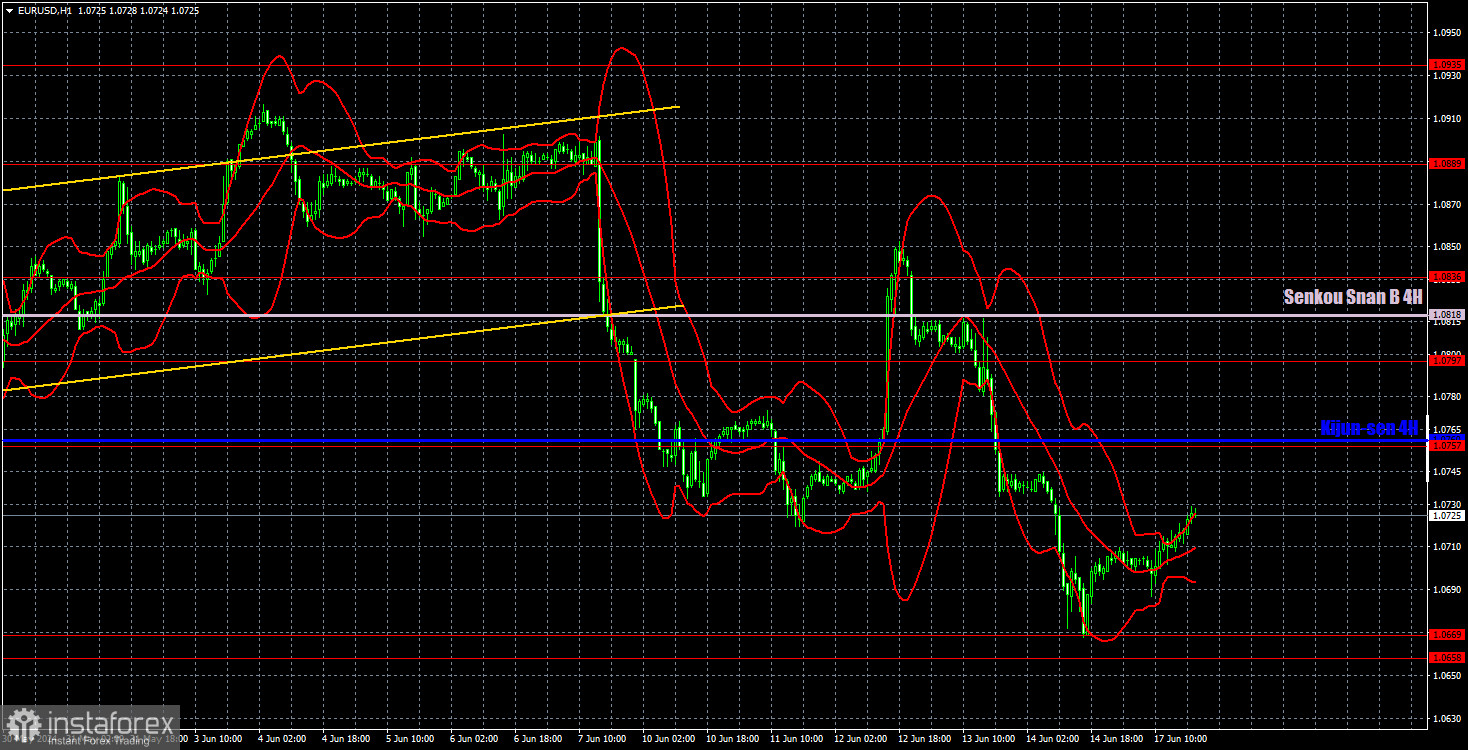Image resolution: width=1468 pixels, height=750 pixels.
Task: Click the 1.0910 price axis value
Action: click(x=1446, y=119)
